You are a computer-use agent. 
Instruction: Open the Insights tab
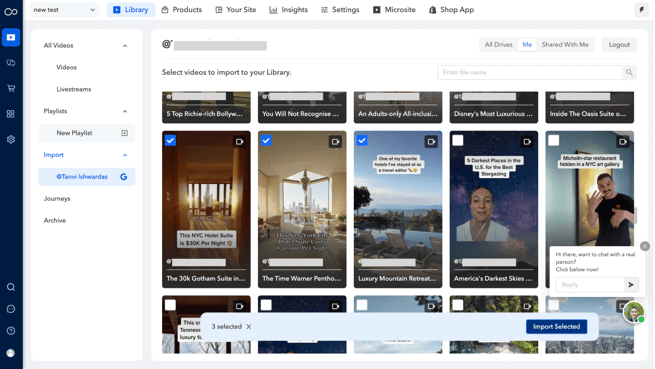[x=289, y=10]
